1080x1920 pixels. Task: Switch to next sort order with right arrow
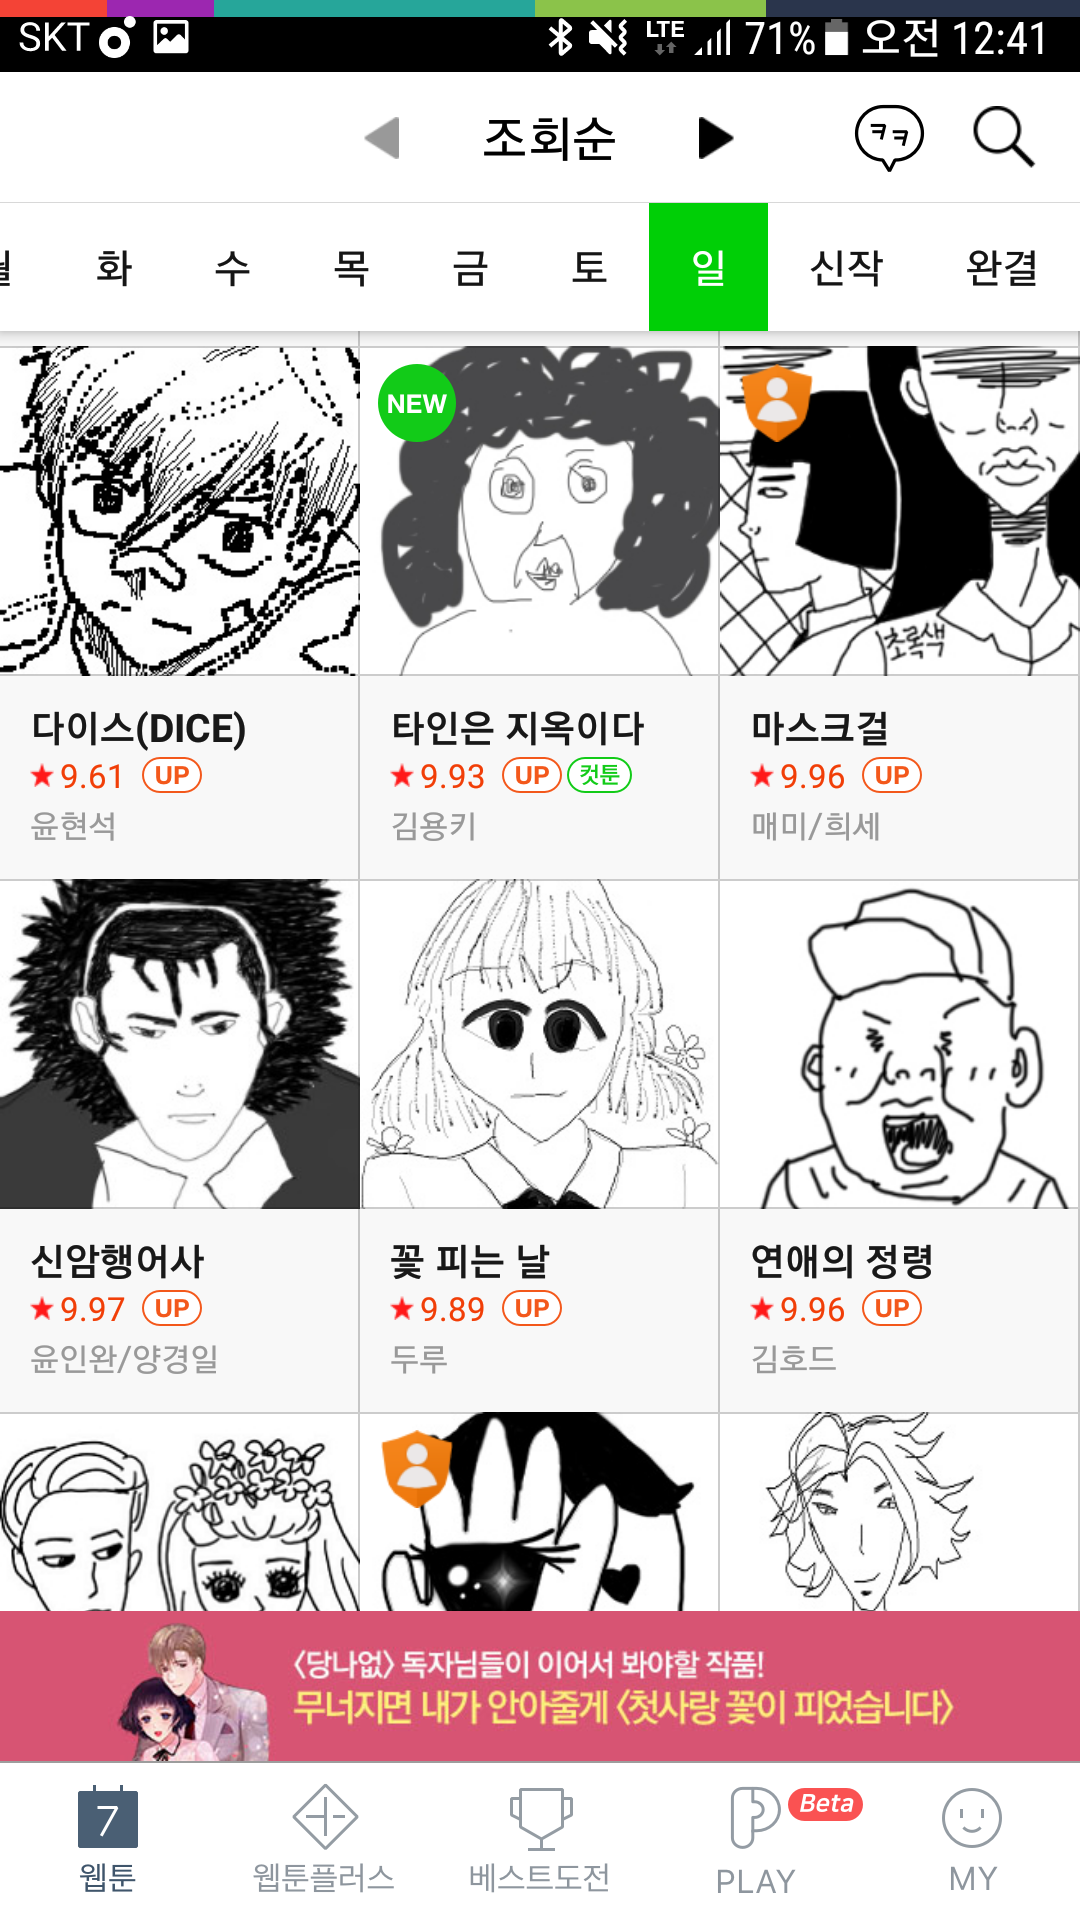(715, 138)
